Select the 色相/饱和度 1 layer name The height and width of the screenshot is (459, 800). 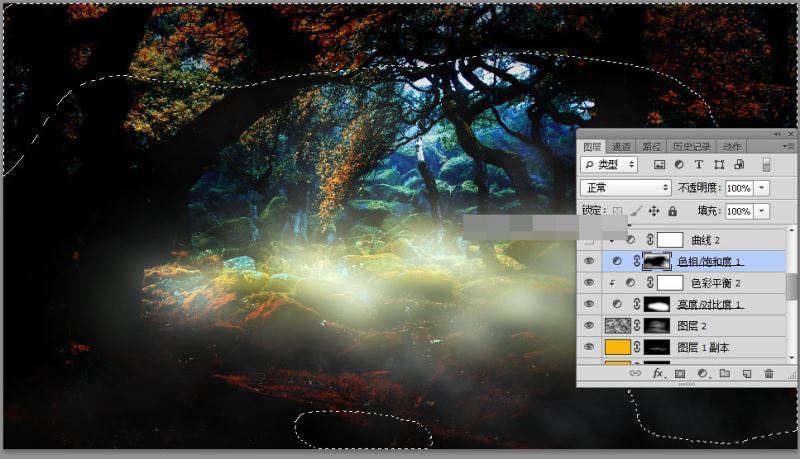[x=710, y=262]
